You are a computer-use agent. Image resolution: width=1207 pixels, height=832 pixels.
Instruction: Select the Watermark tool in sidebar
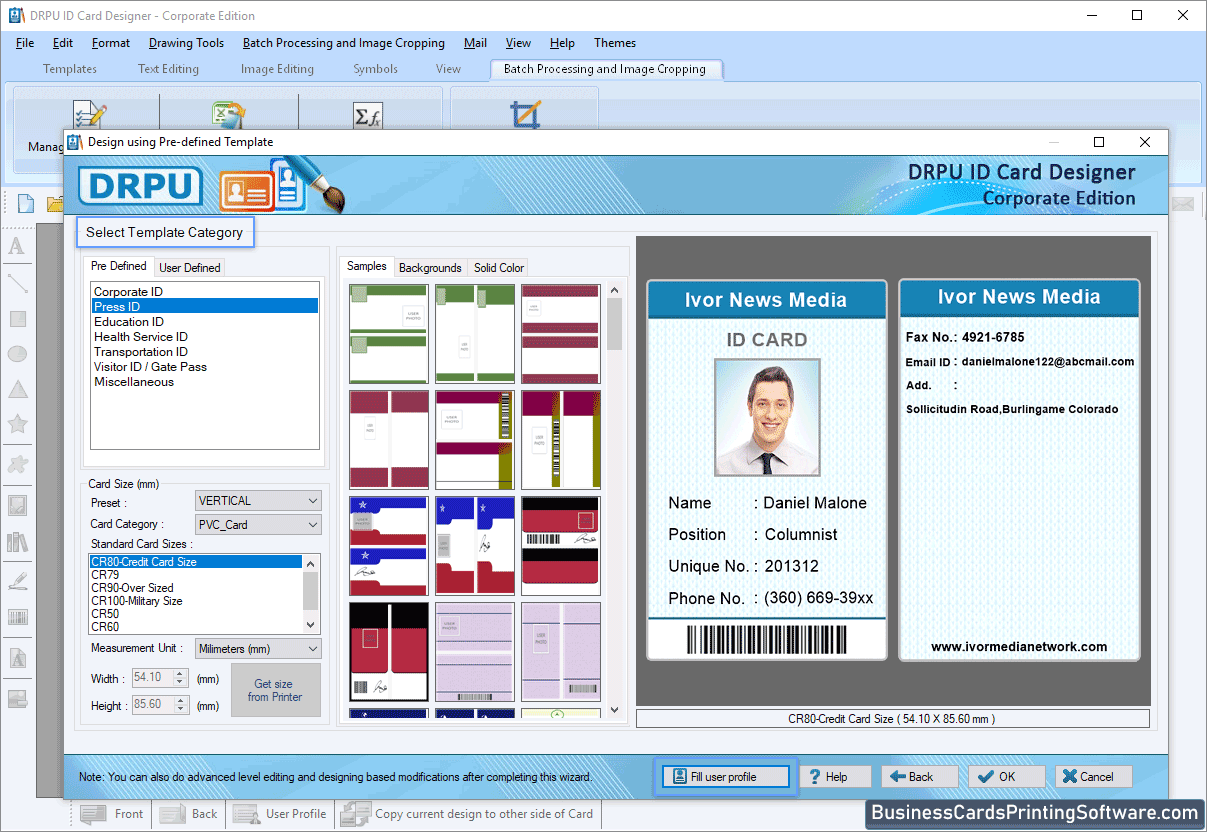tap(17, 659)
